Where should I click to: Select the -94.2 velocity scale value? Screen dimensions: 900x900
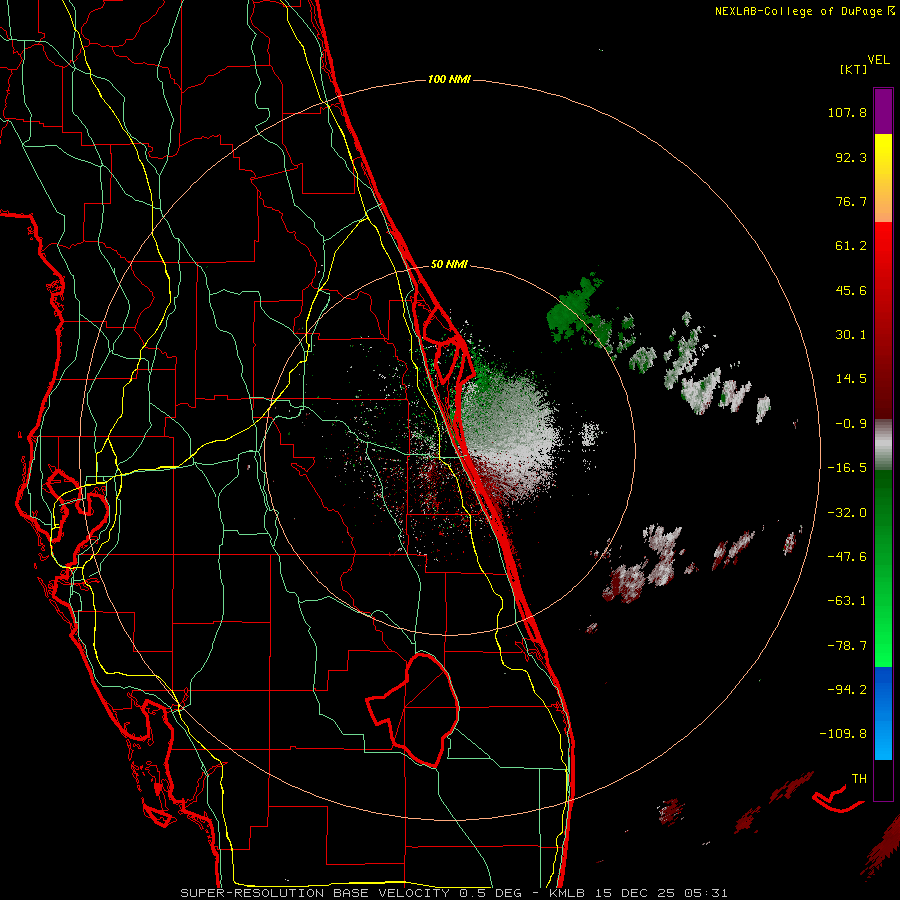point(847,689)
